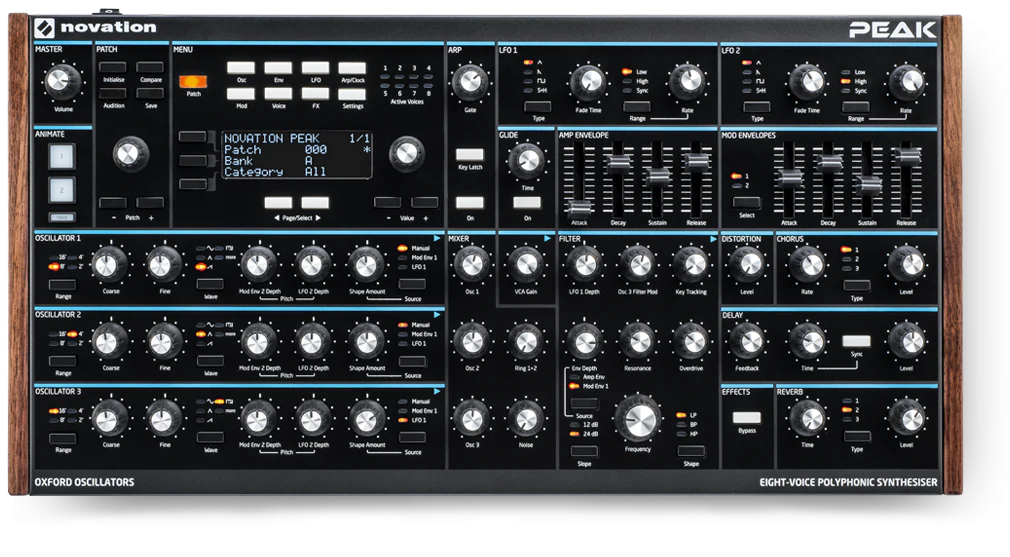Viewport: 1010px width, 557px height.
Task: Toggle the Arp On button
Action: 470,203
